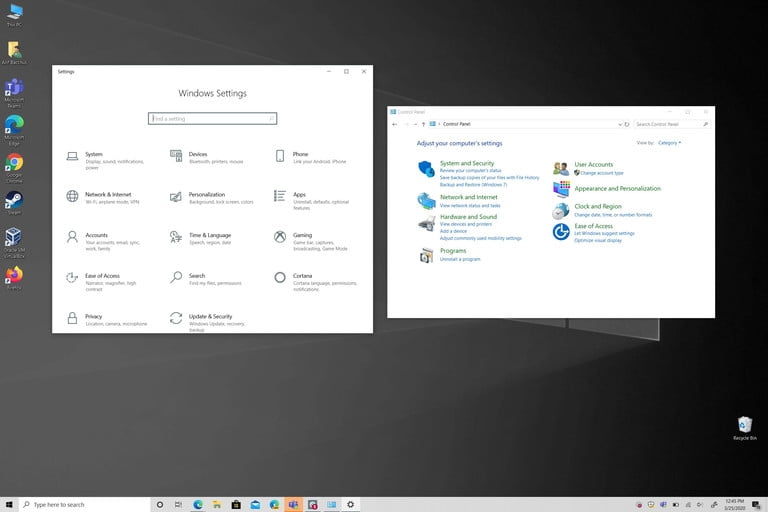Click the Ease of Access icon in Control Panel

click(x=561, y=232)
